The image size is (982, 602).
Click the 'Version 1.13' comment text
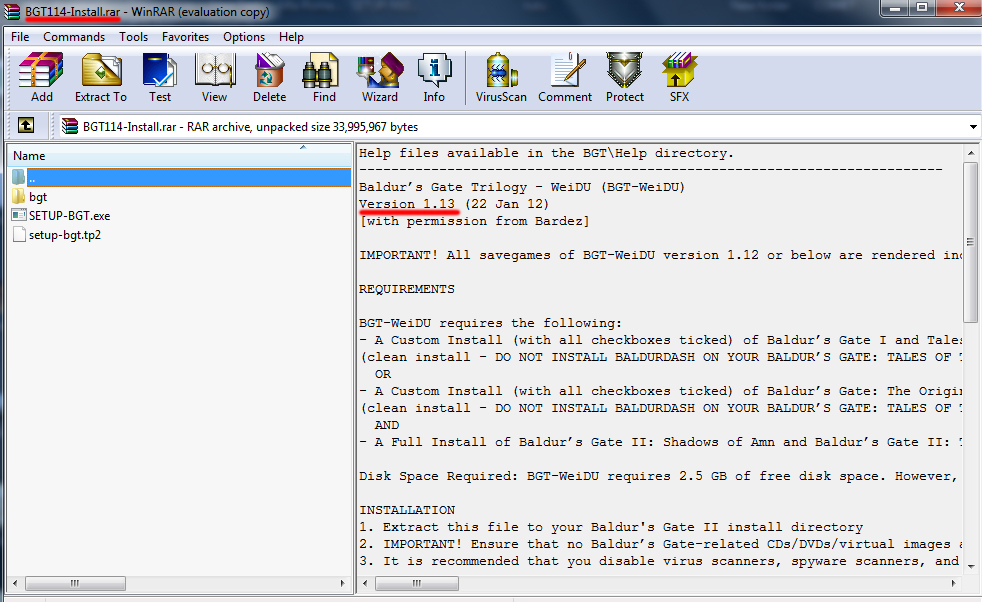pos(407,204)
